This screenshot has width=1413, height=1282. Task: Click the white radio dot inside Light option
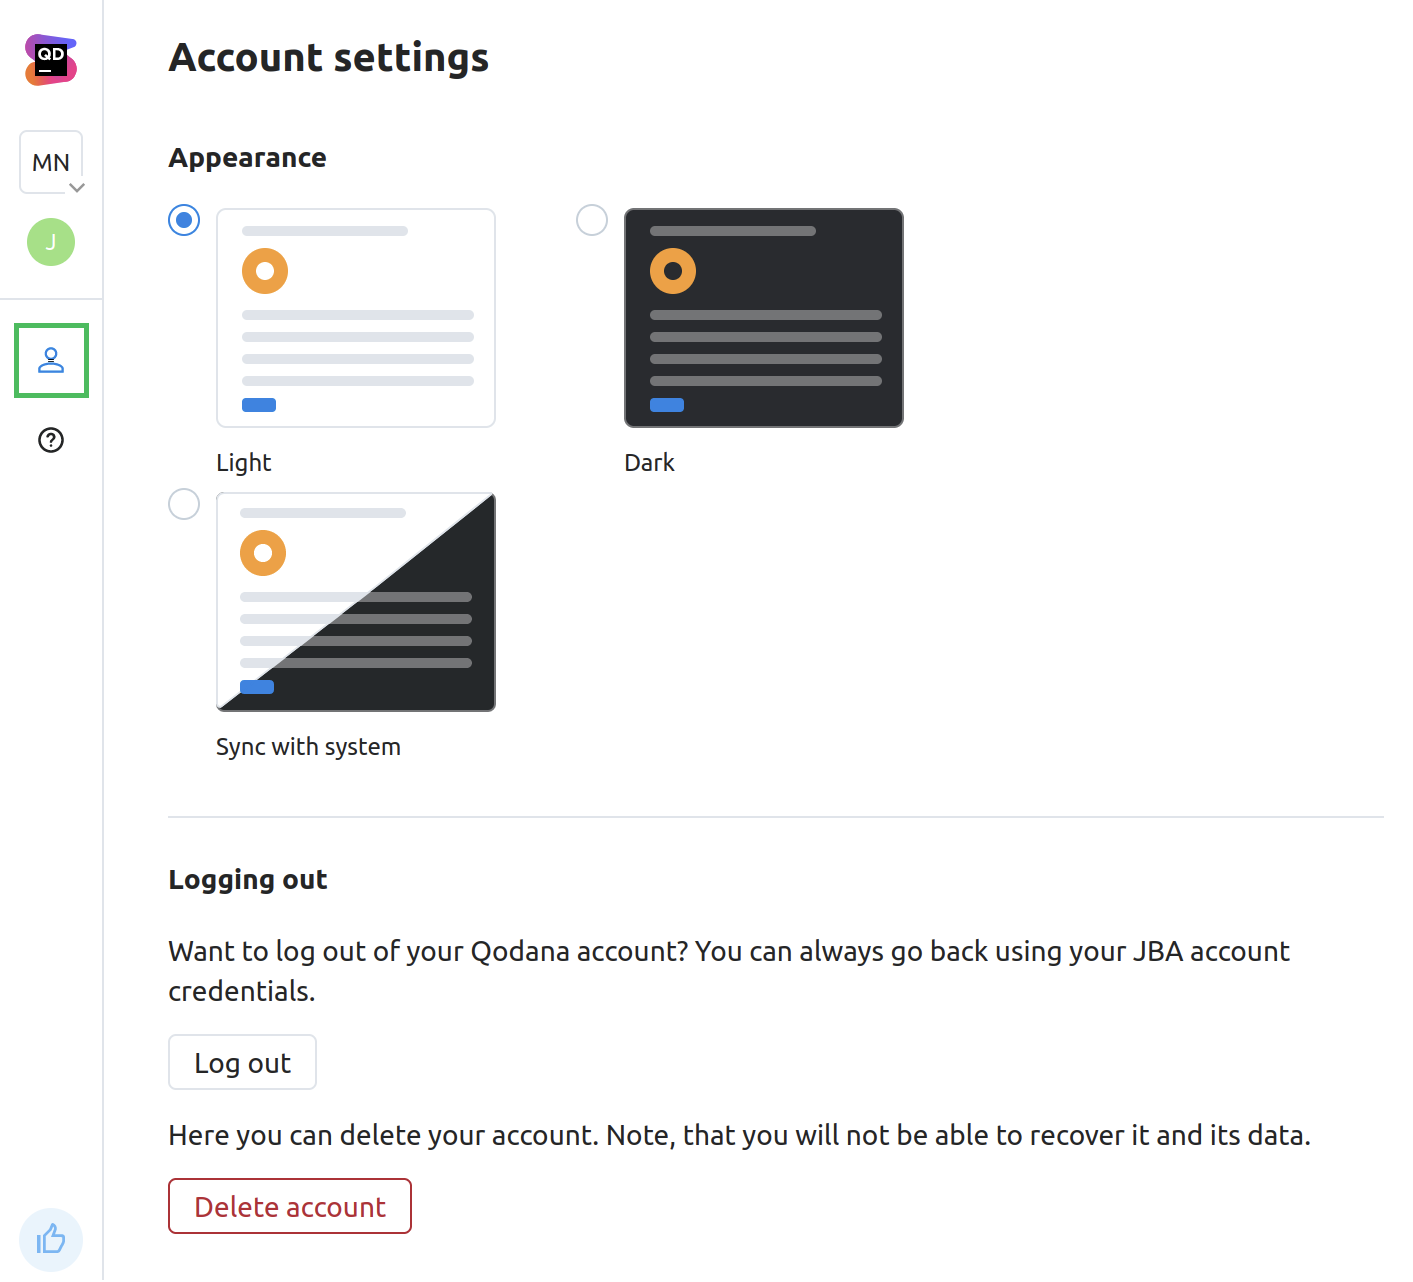184,220
